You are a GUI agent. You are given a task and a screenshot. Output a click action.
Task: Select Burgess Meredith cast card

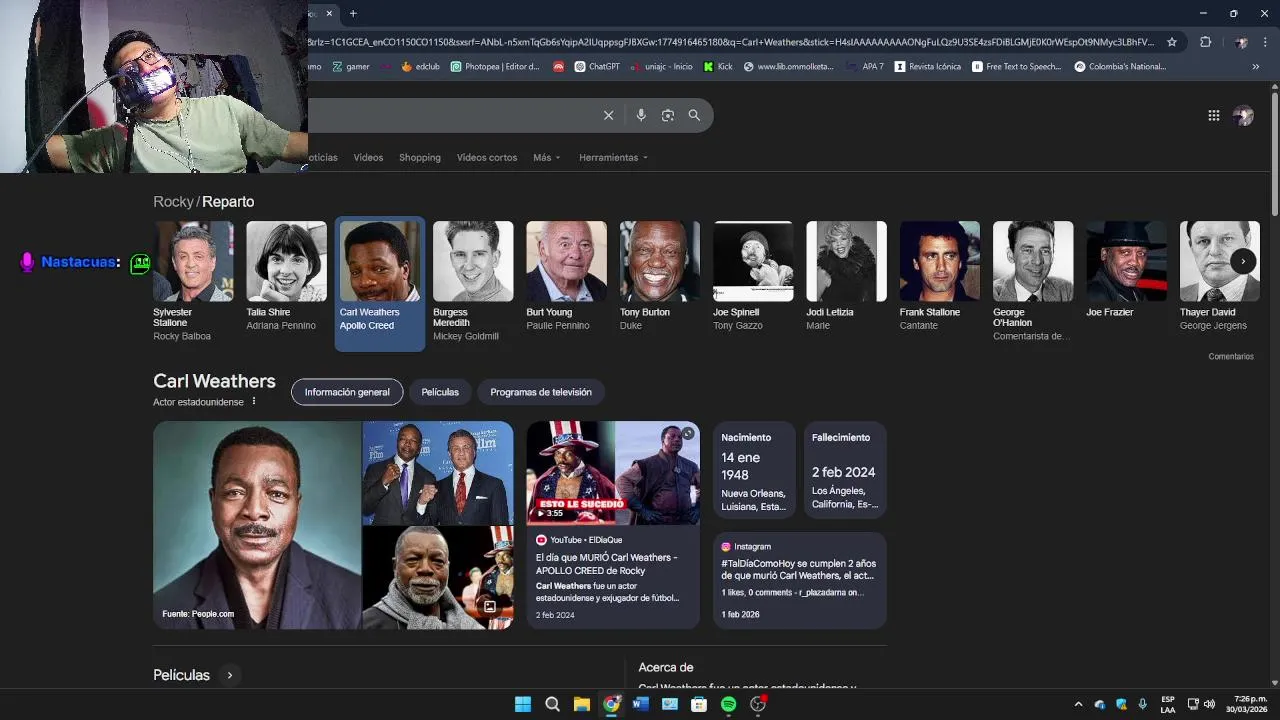click(473, 283)
